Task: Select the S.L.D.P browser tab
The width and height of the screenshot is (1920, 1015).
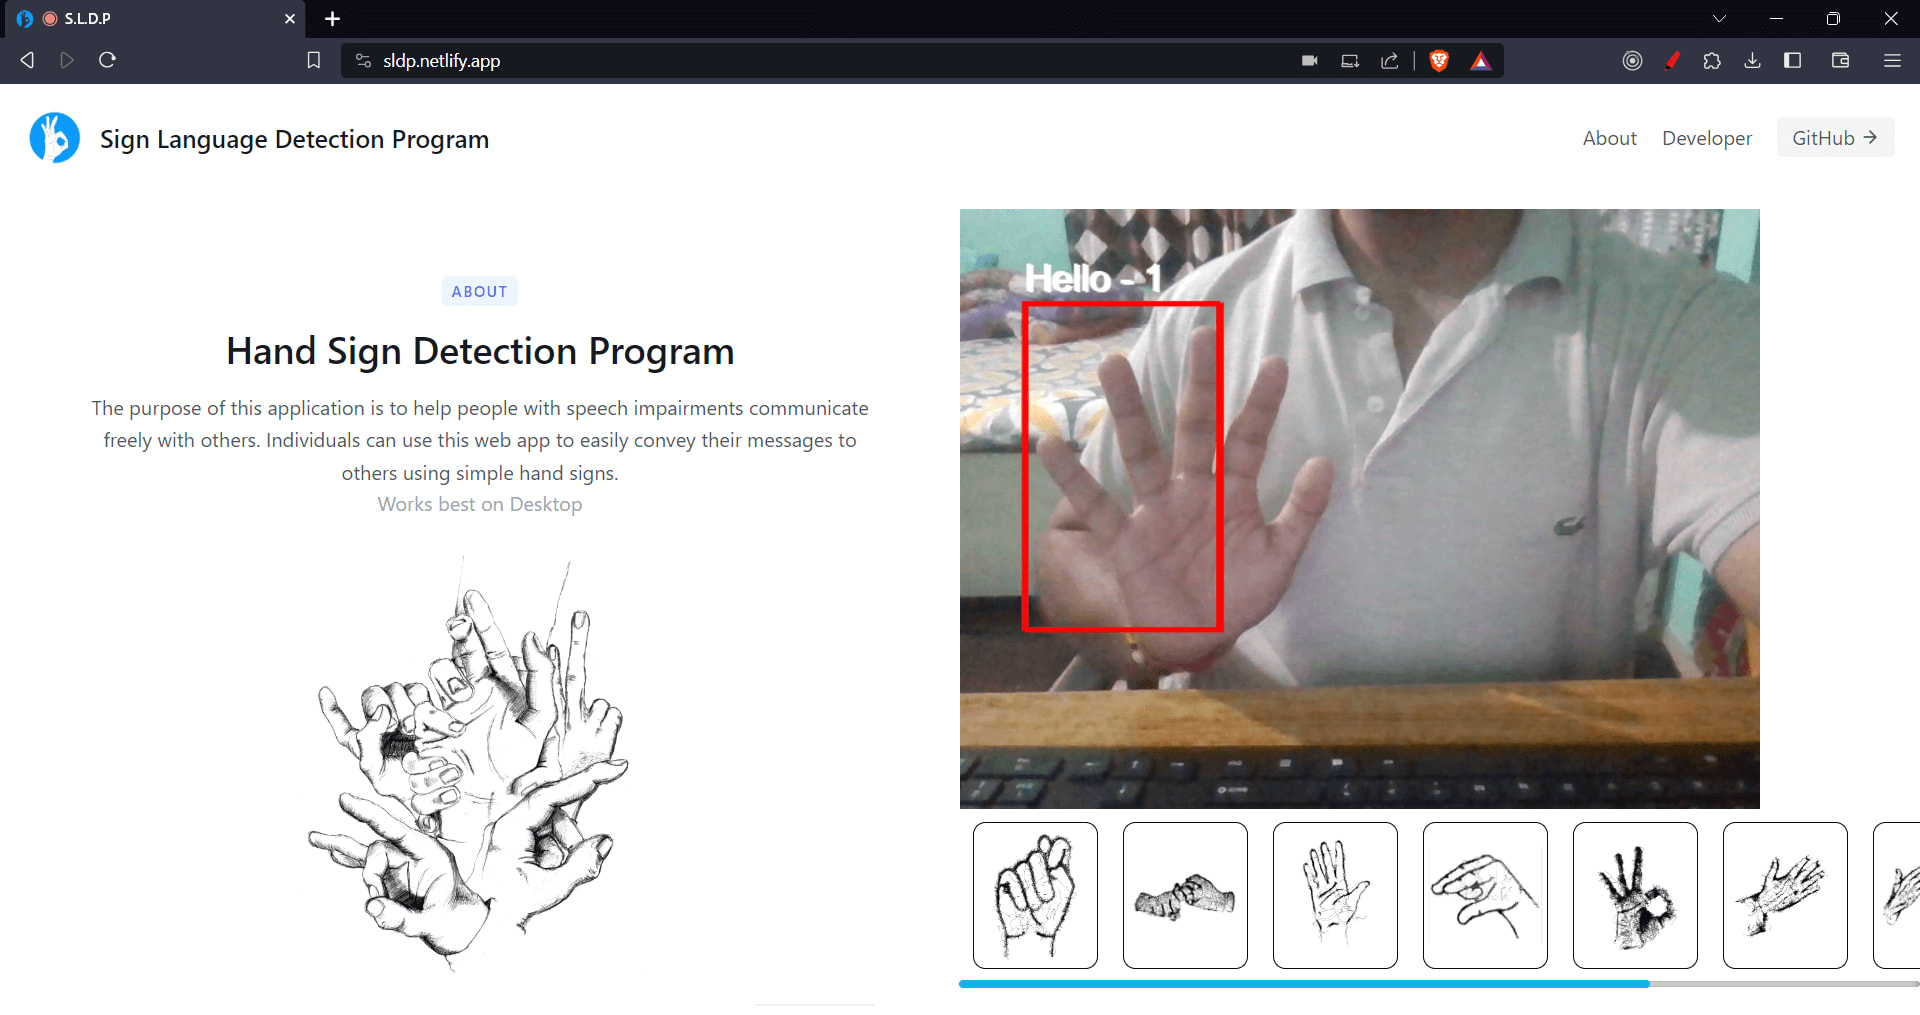Action: coord(155,19)
